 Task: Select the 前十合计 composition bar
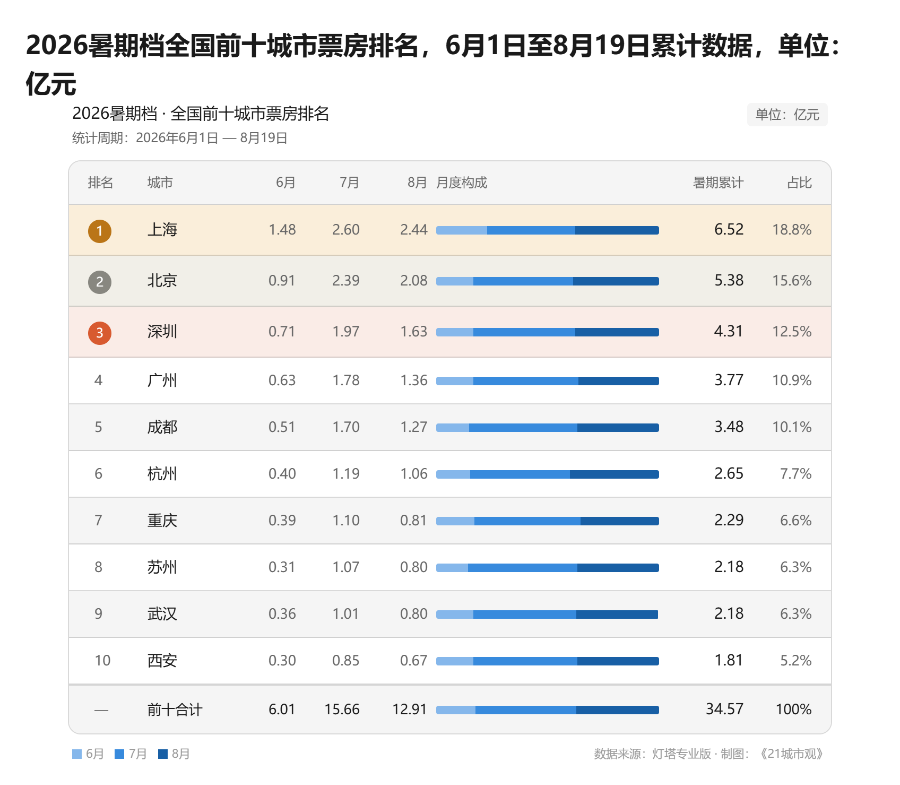pyautogui.click(x=547, y=710)
